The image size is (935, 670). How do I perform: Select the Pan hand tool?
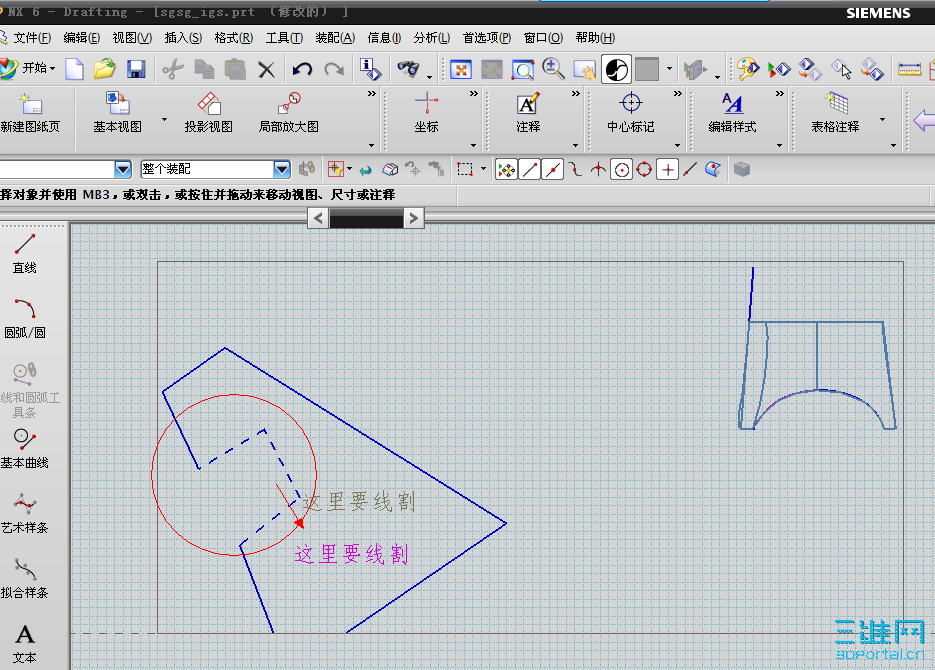(584, 70)
